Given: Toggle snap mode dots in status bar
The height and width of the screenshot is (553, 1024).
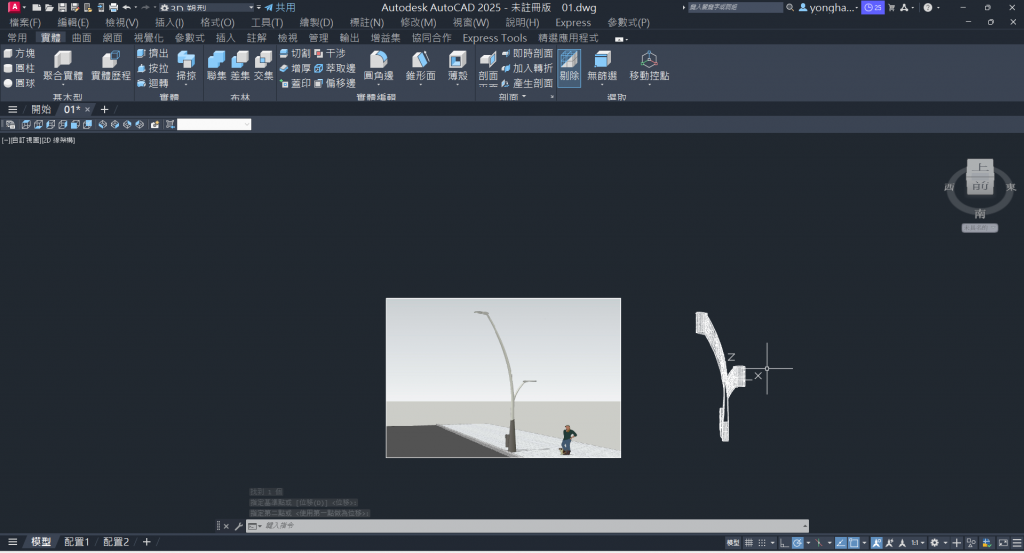Looking at the screenshot, I should 762,543.
